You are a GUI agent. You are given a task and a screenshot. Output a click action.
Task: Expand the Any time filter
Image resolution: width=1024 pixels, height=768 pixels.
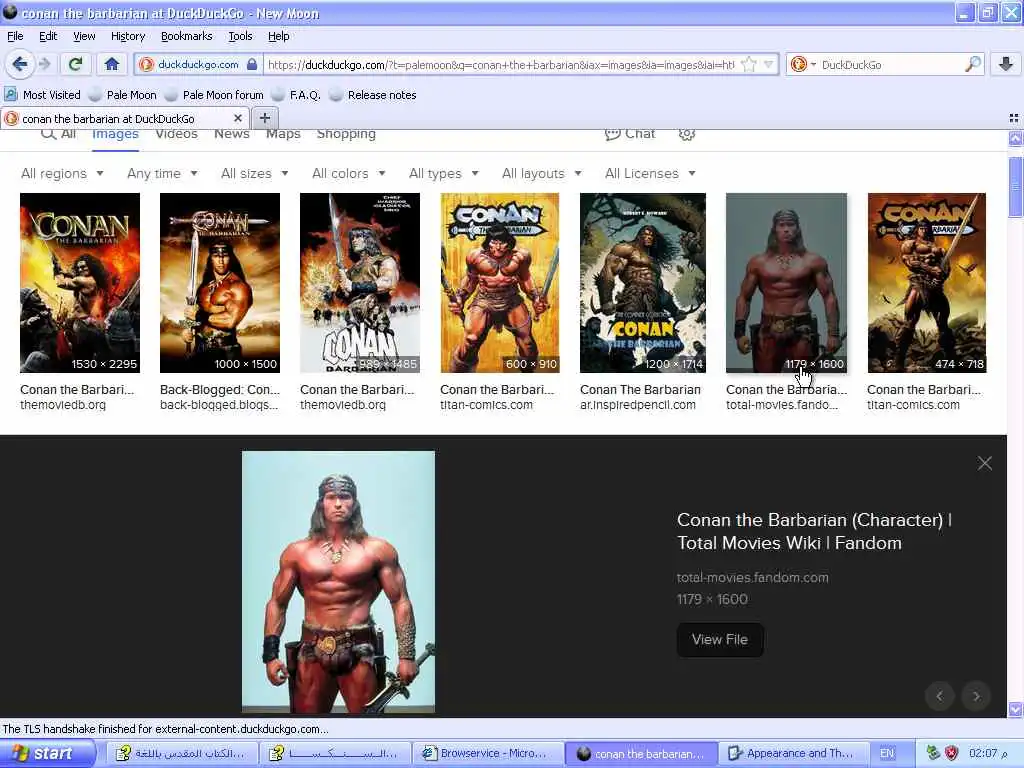(x=162, y=173)
